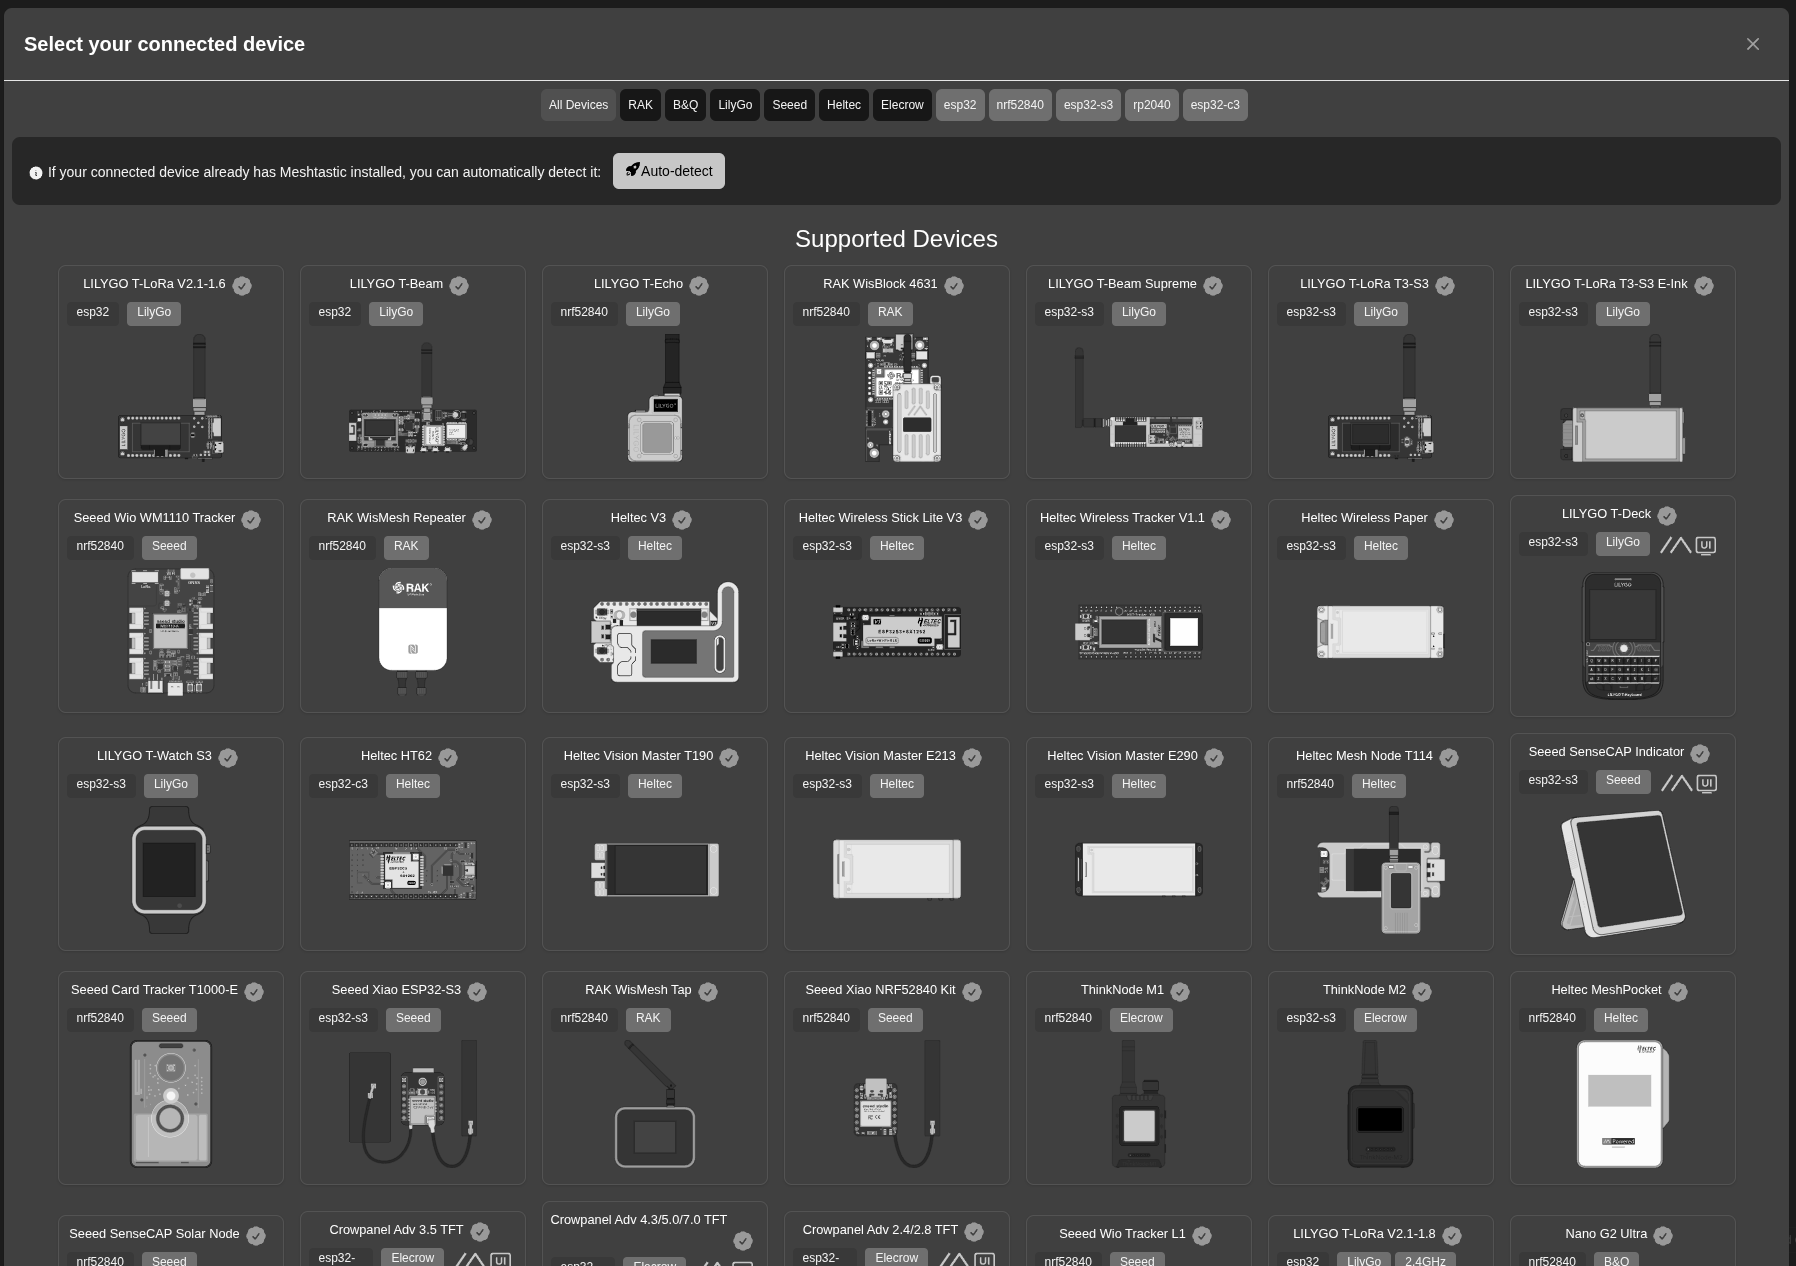Viewport: 1796px width, 1266px height.
Task: Click the mountain logo icon on Seeed SenseCAP Indicator
Action: coord(1676,783)
